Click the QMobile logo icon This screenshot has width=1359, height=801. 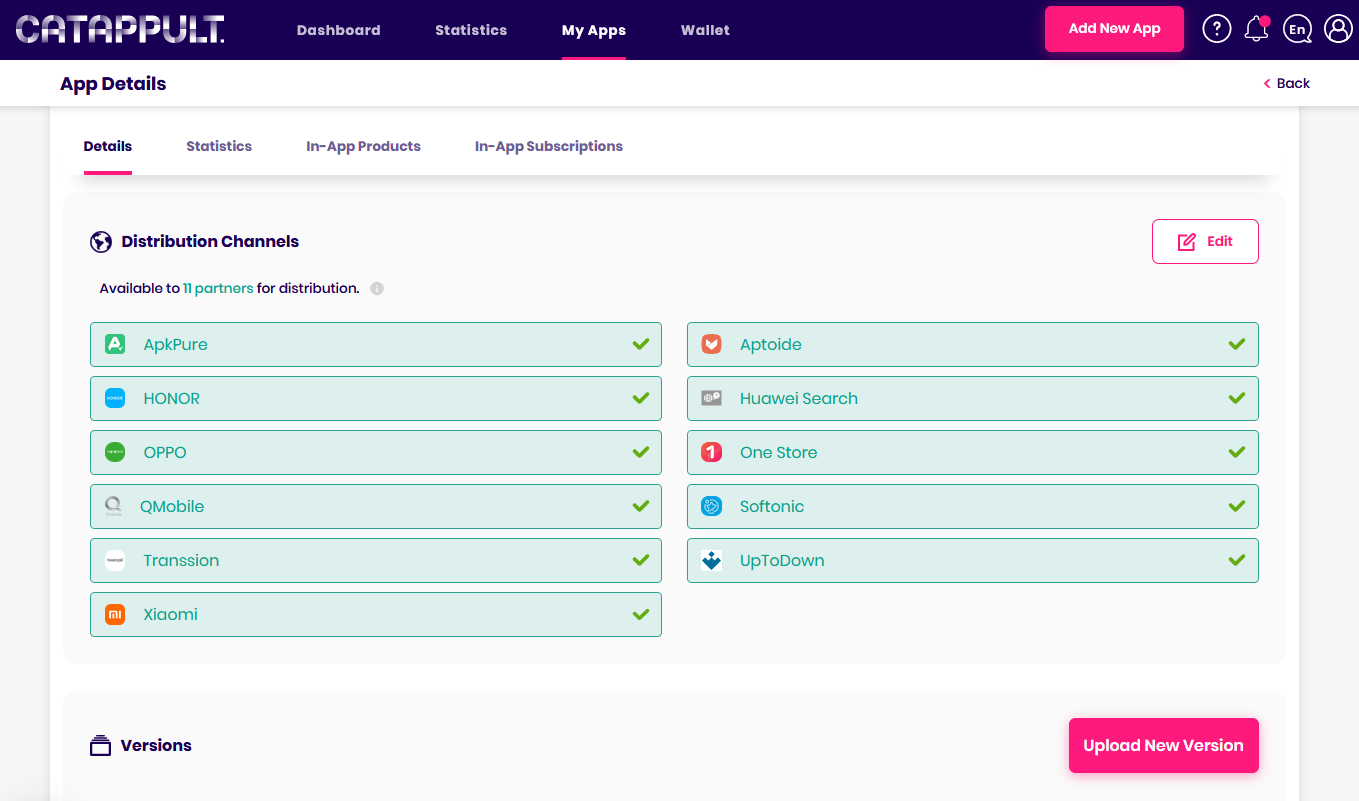coord(113,506)
